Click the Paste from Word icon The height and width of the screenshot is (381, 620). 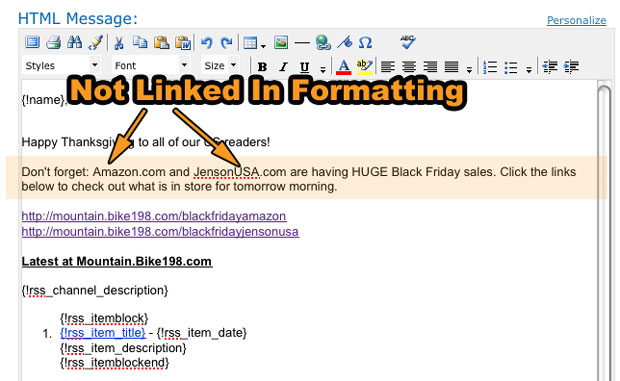click(x=183, y=43)
